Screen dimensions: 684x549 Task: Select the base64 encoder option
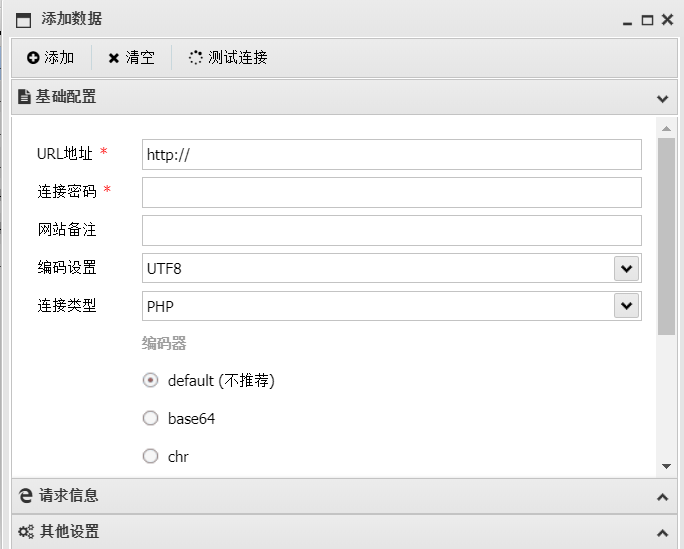150,419
